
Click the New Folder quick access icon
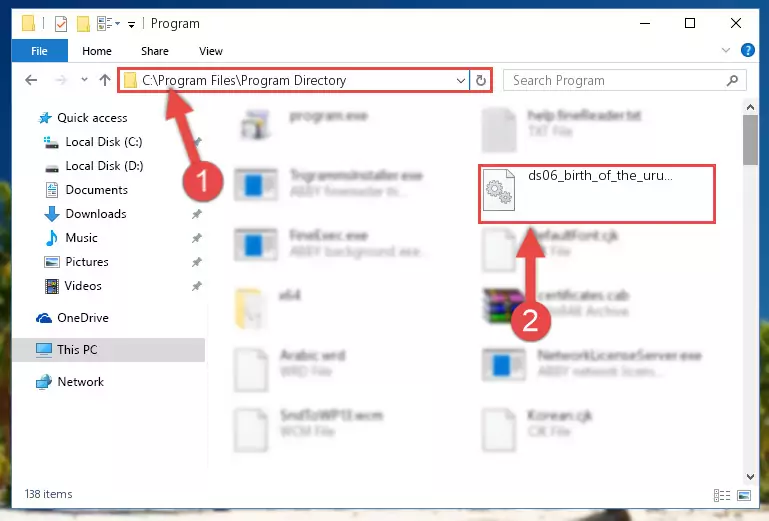pyautogui.click(x=83, y=24)
